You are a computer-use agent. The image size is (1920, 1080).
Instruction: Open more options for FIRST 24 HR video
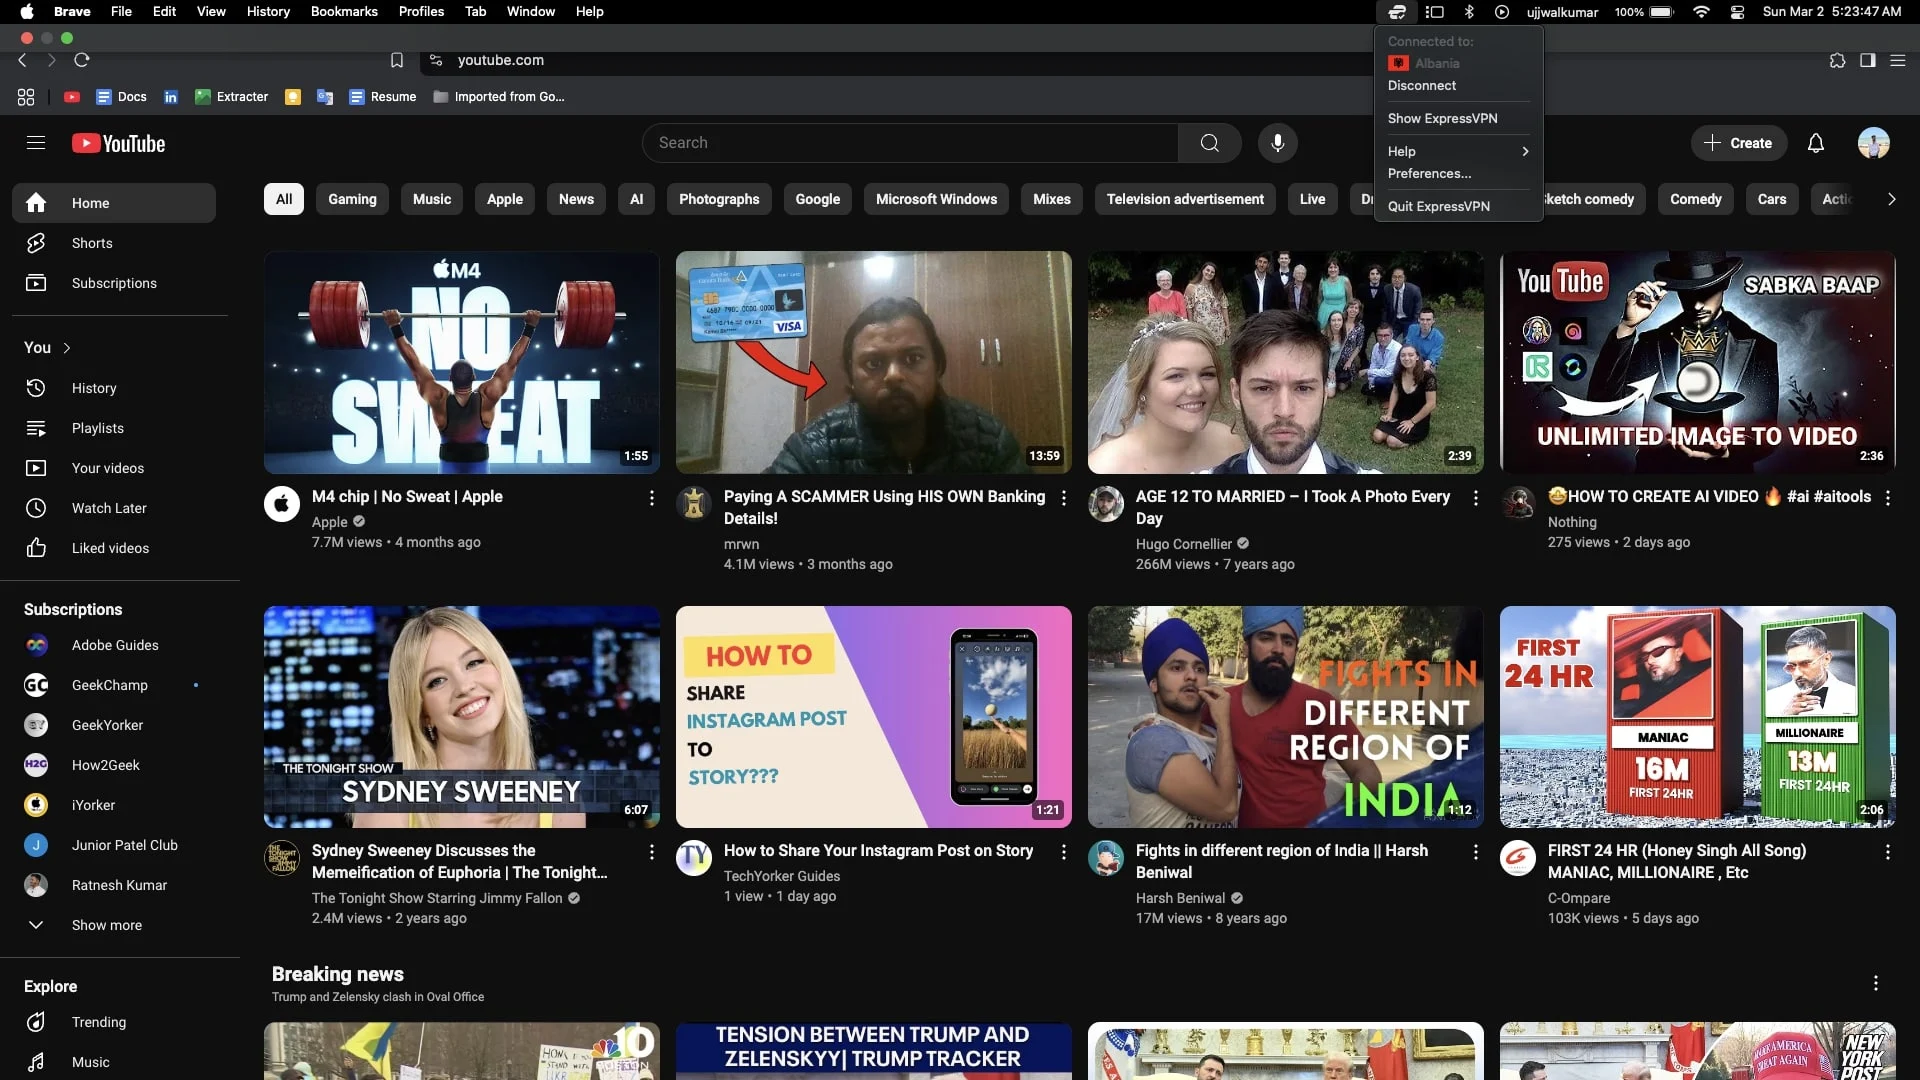pos(1888,852)
